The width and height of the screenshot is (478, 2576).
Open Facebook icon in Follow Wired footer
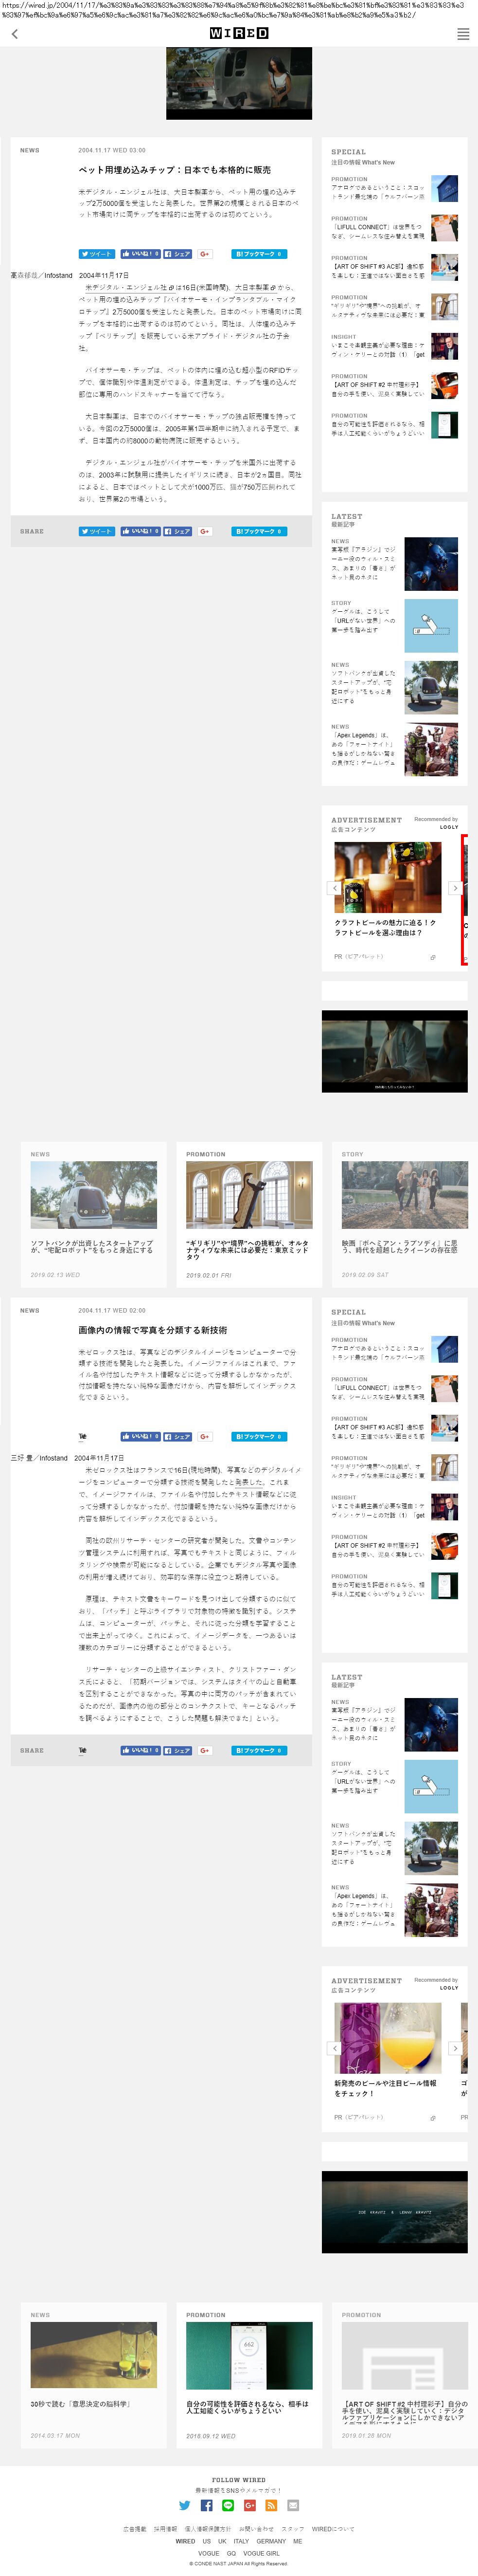pyautogui.click(x=206, y=2505)
